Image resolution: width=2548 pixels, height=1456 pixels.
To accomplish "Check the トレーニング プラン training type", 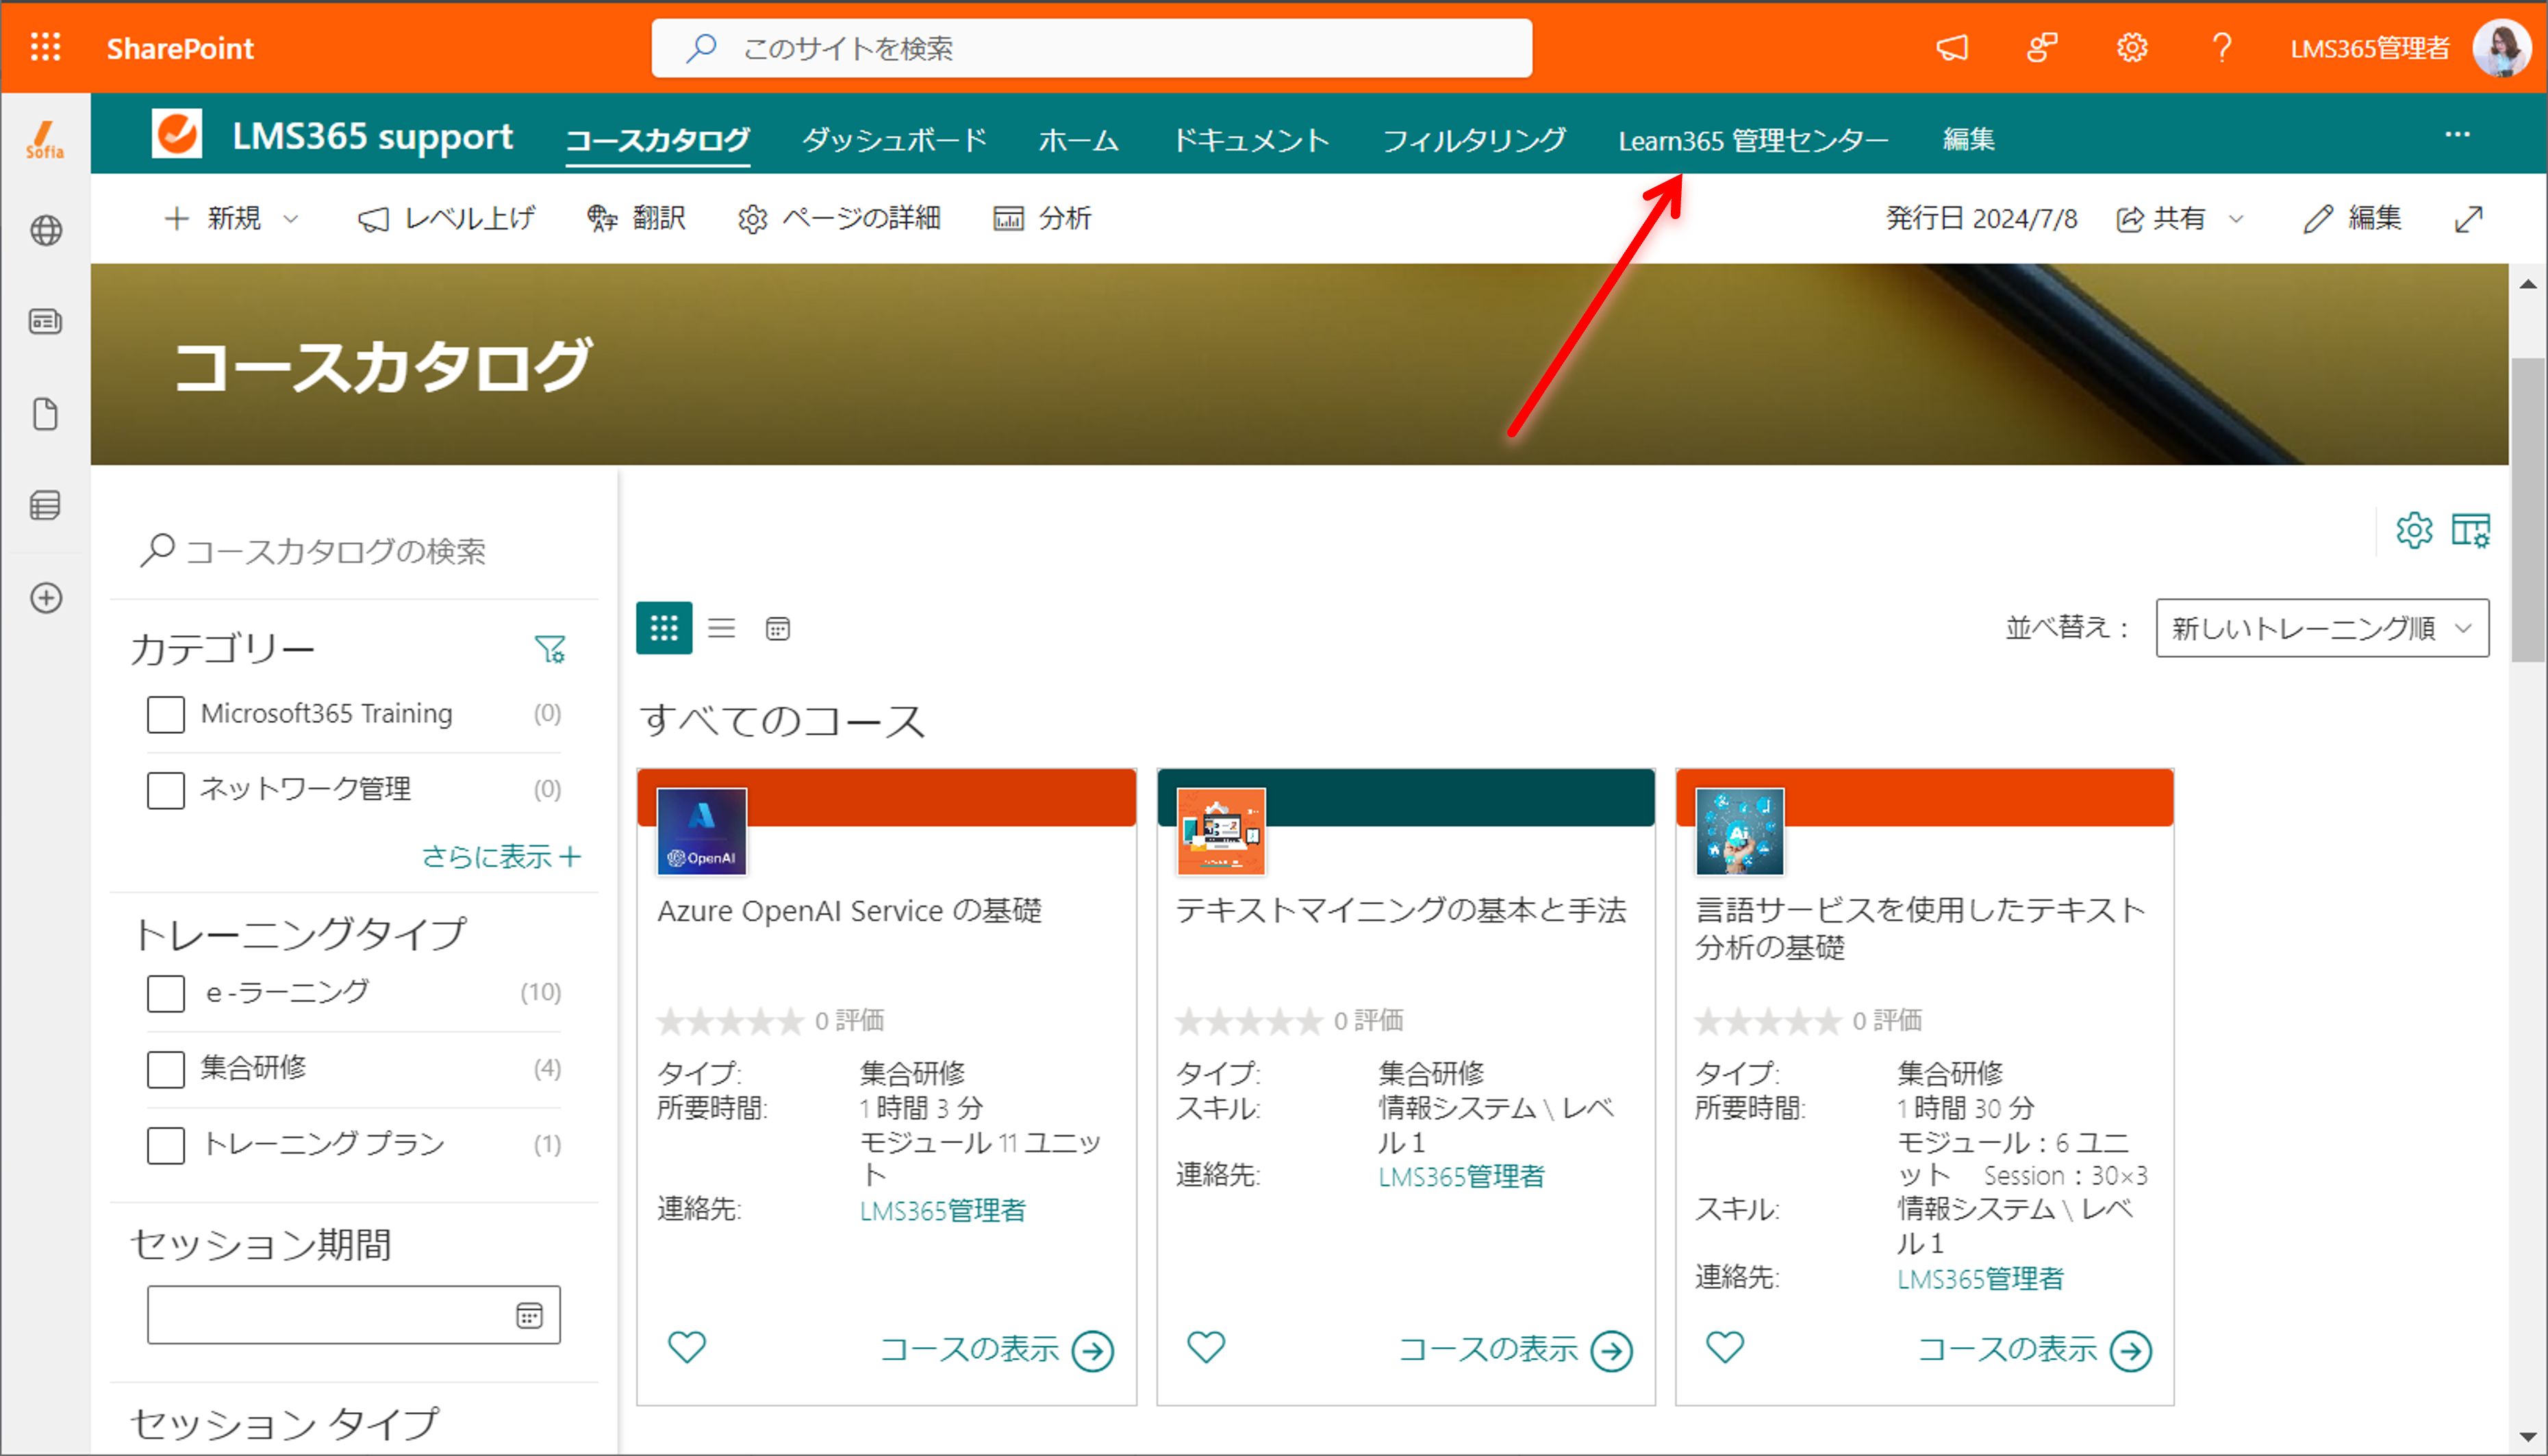I will (166, 1145).
